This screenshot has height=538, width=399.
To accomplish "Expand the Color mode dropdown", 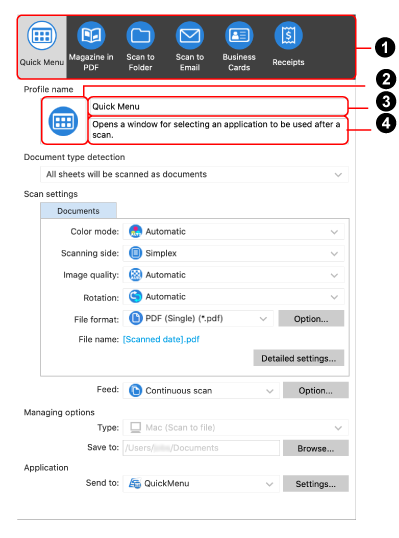I will [233, 232].
